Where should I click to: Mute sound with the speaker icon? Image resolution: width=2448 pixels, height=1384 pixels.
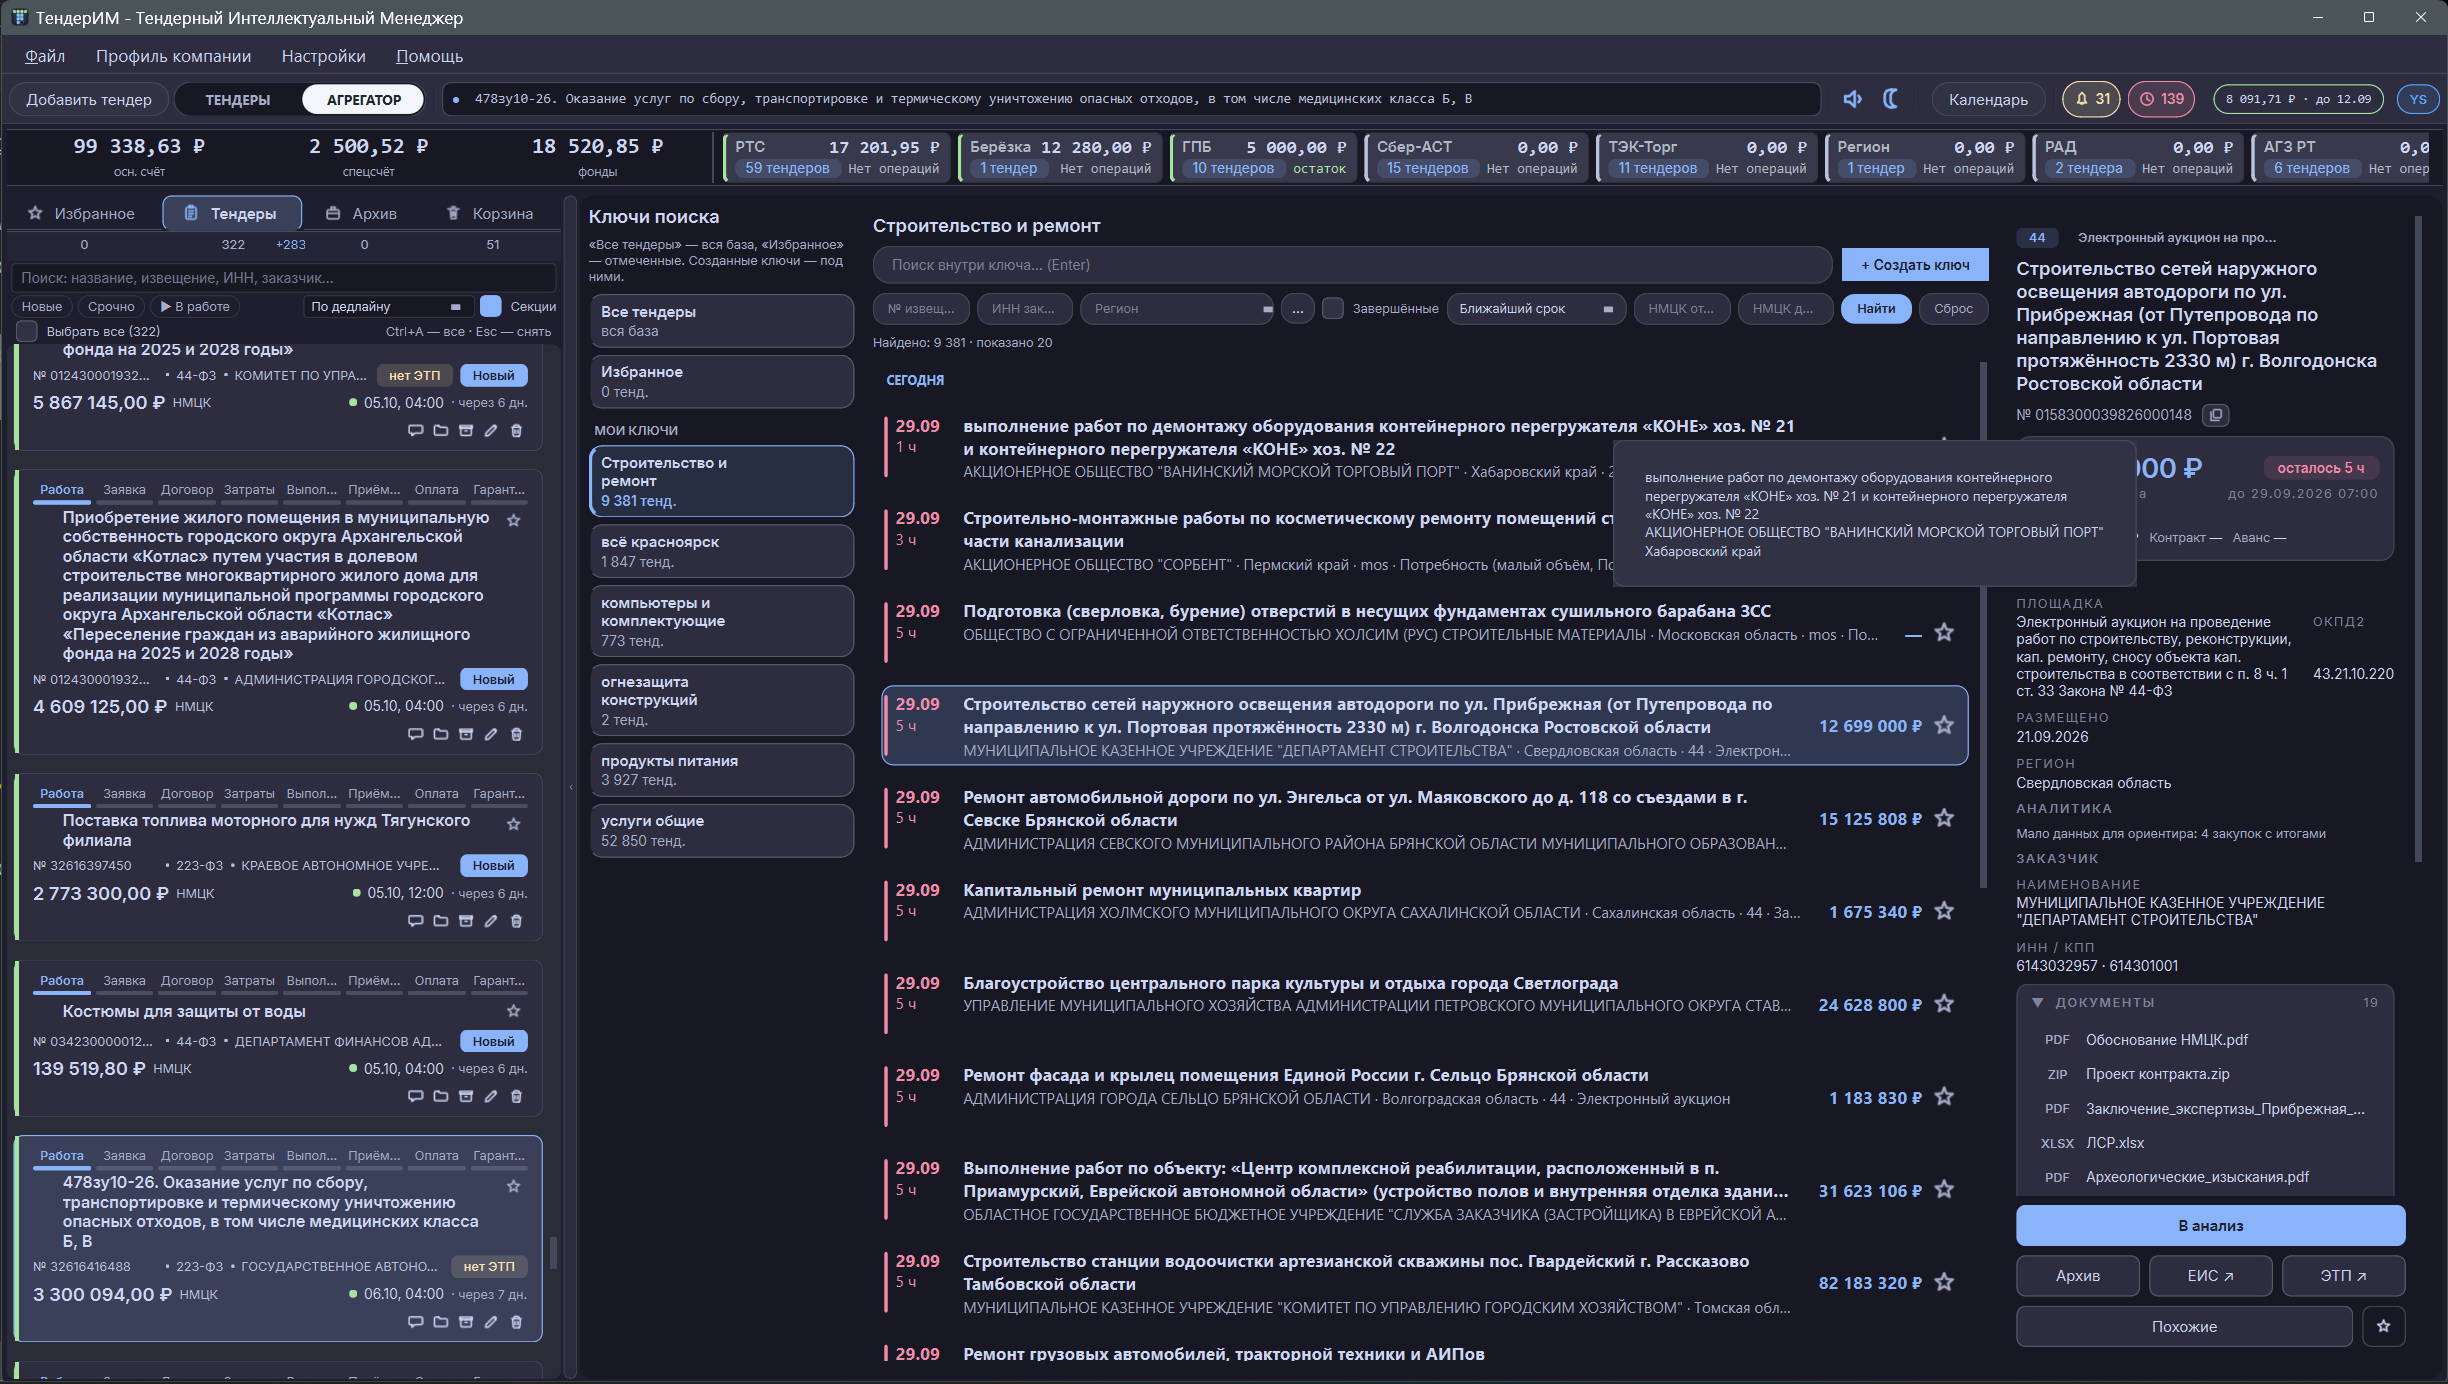pos(1852,99)
